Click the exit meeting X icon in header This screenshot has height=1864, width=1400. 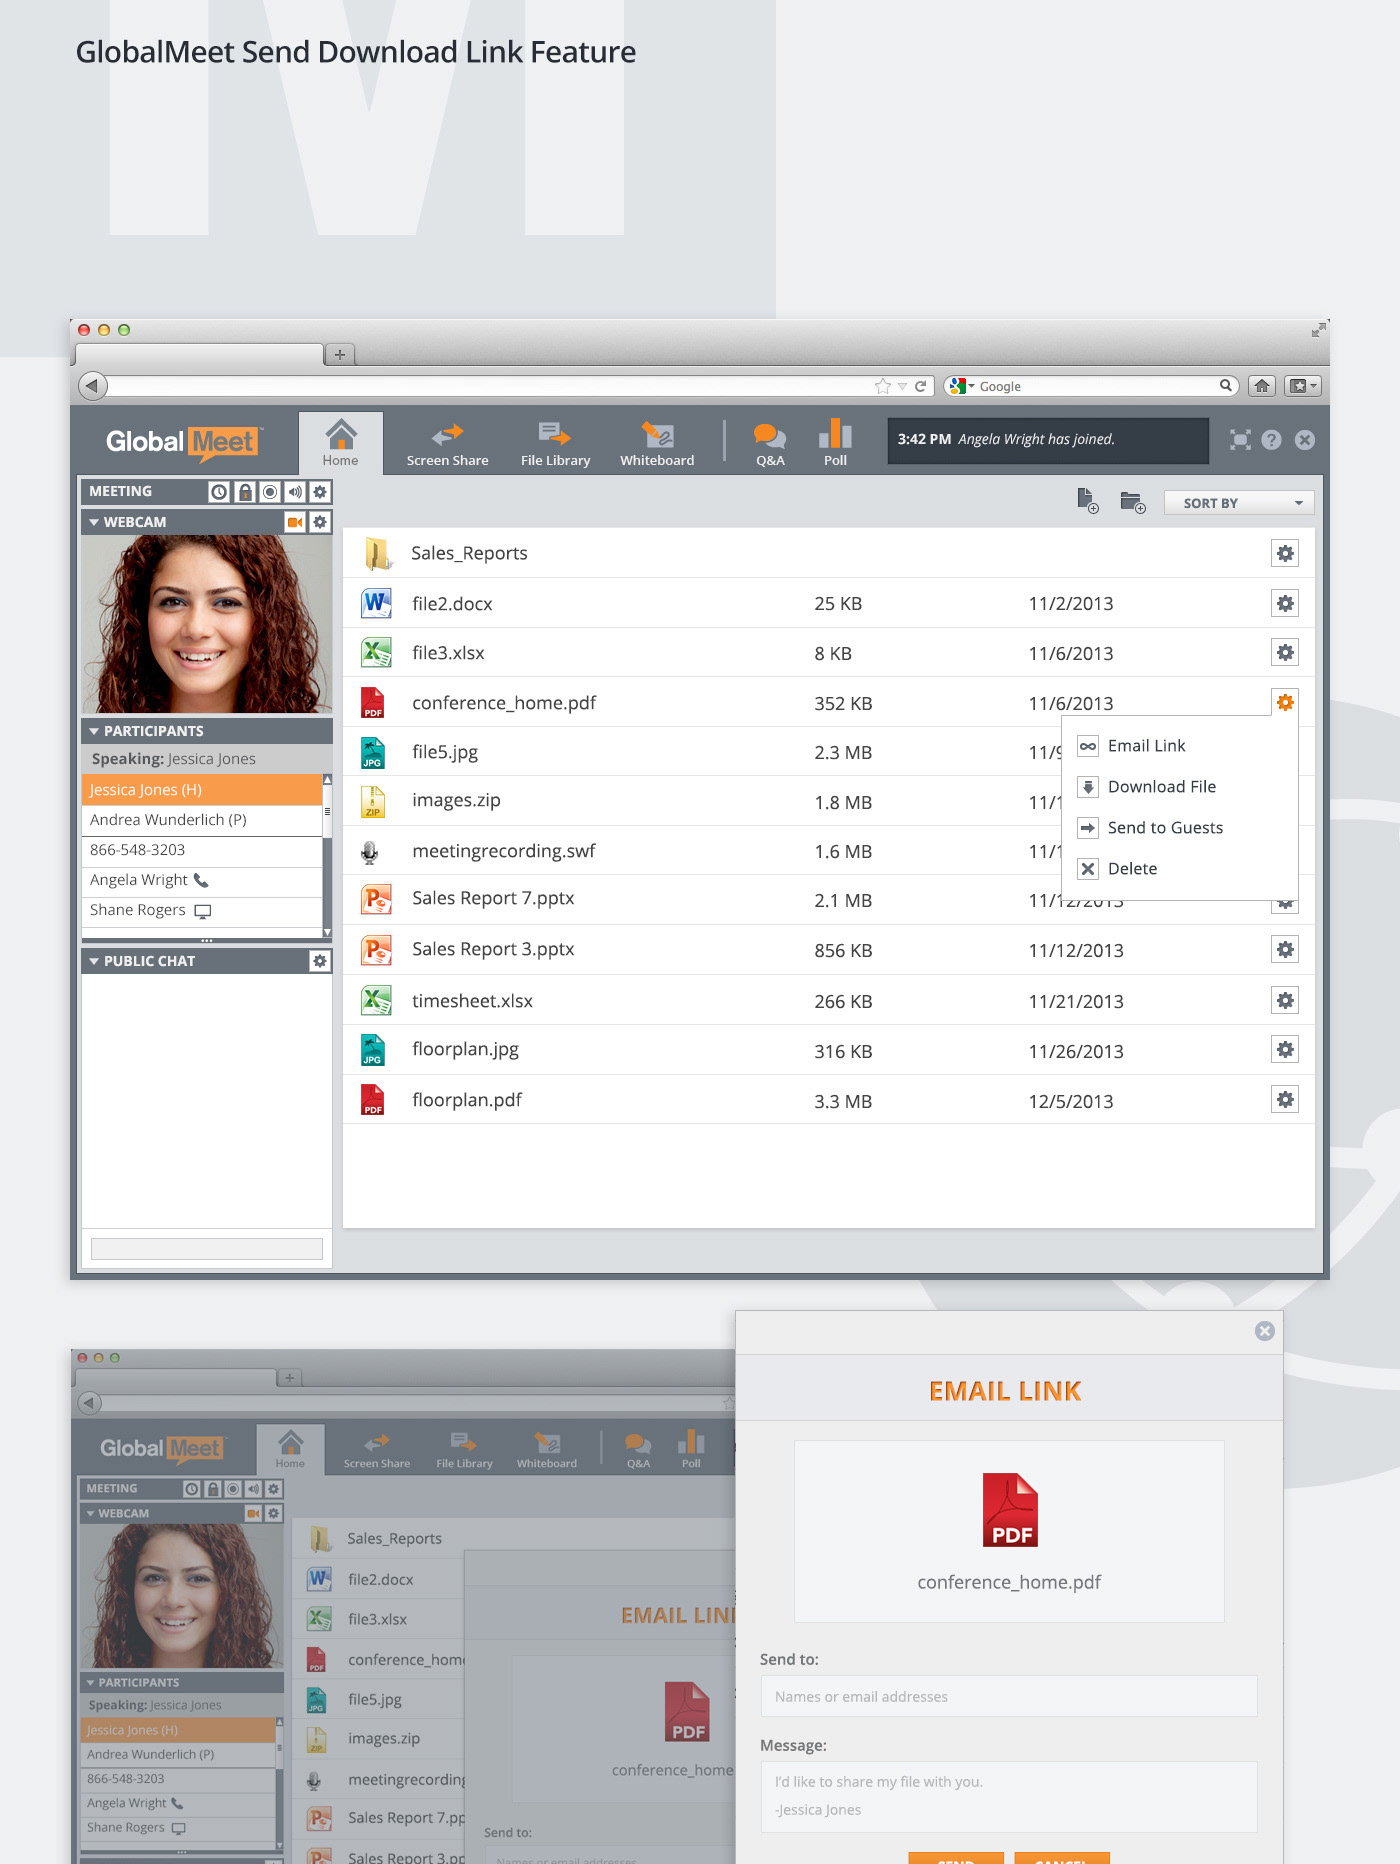click(x=1305, y=440)
